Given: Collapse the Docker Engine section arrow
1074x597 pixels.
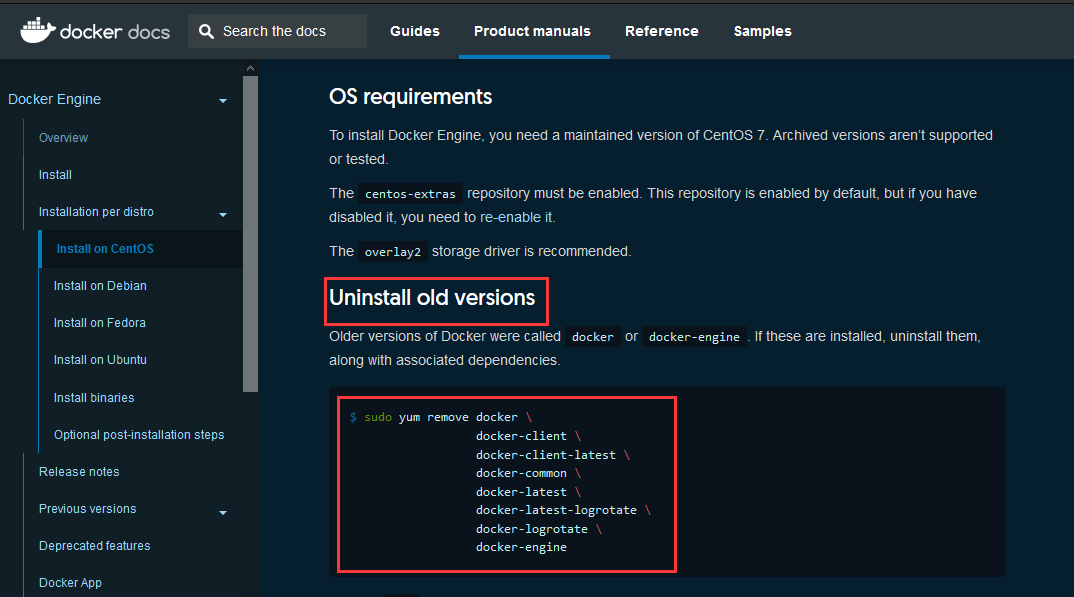Looking at the screenshot, I should coord(223,101).
